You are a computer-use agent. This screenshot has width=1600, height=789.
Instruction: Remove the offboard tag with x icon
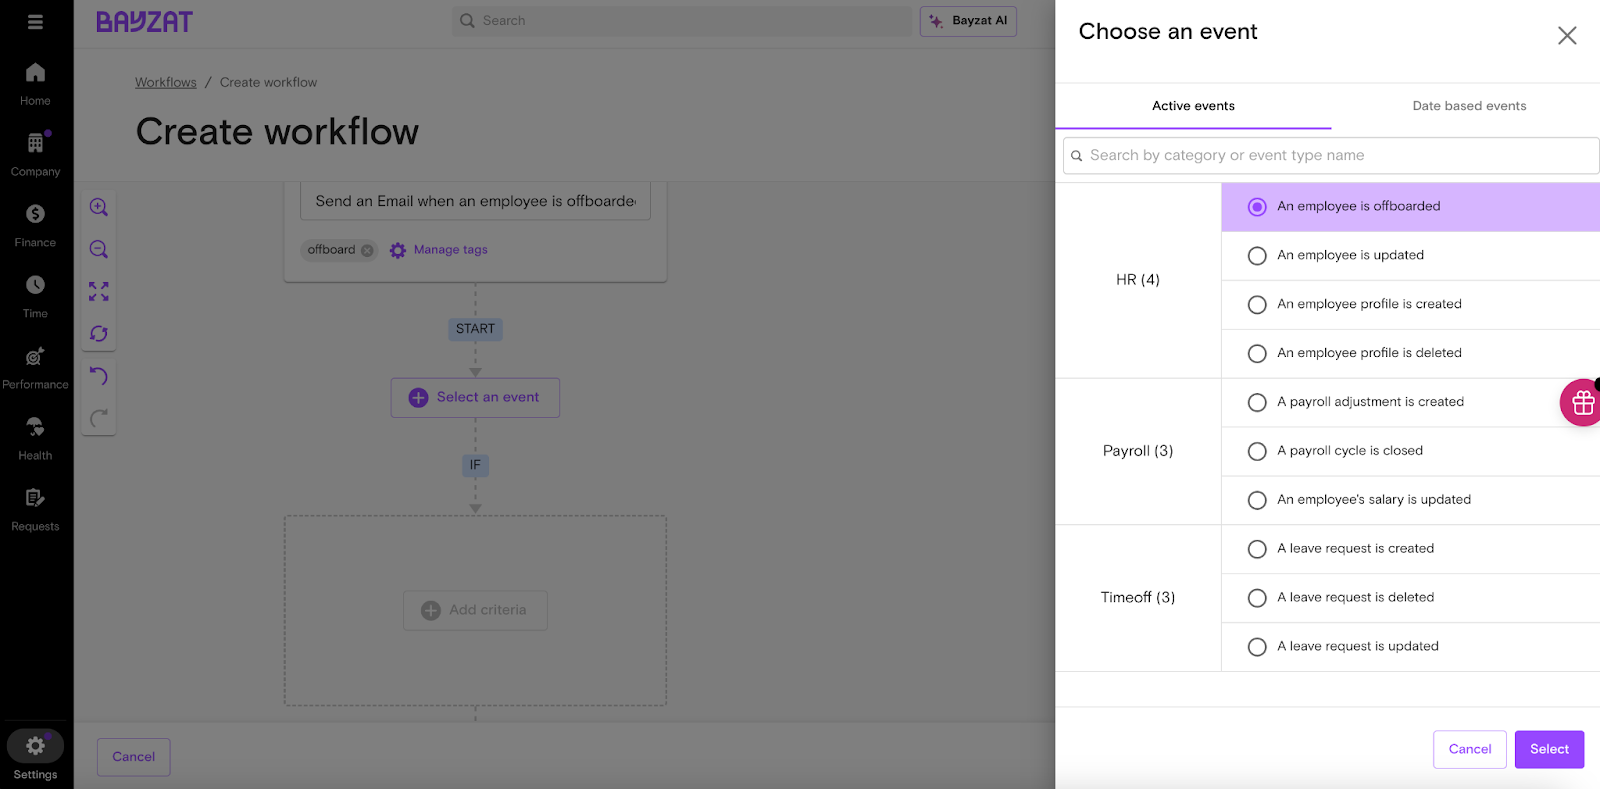tap(367, 250)
